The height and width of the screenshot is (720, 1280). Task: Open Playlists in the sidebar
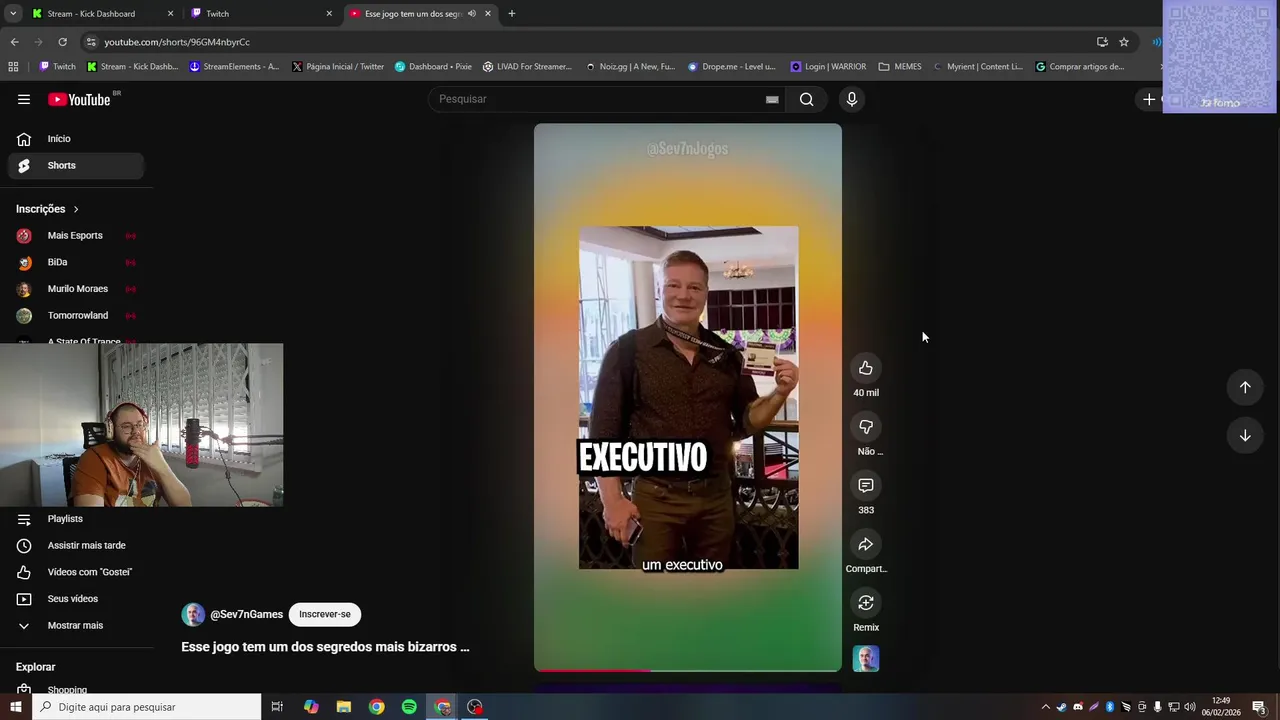point(75,519)
